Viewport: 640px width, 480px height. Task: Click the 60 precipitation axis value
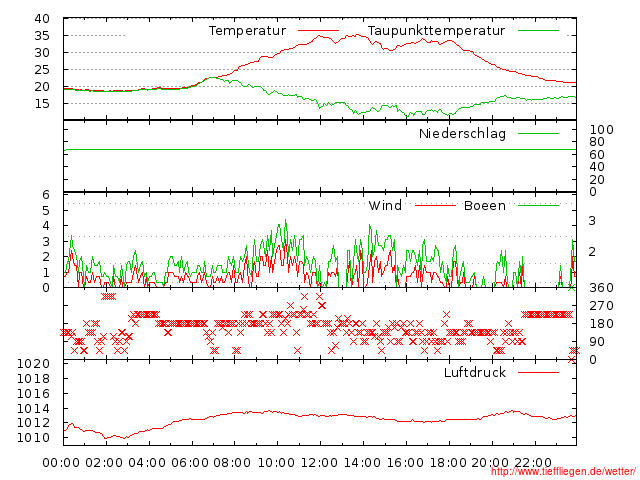[x=597, y=155]
